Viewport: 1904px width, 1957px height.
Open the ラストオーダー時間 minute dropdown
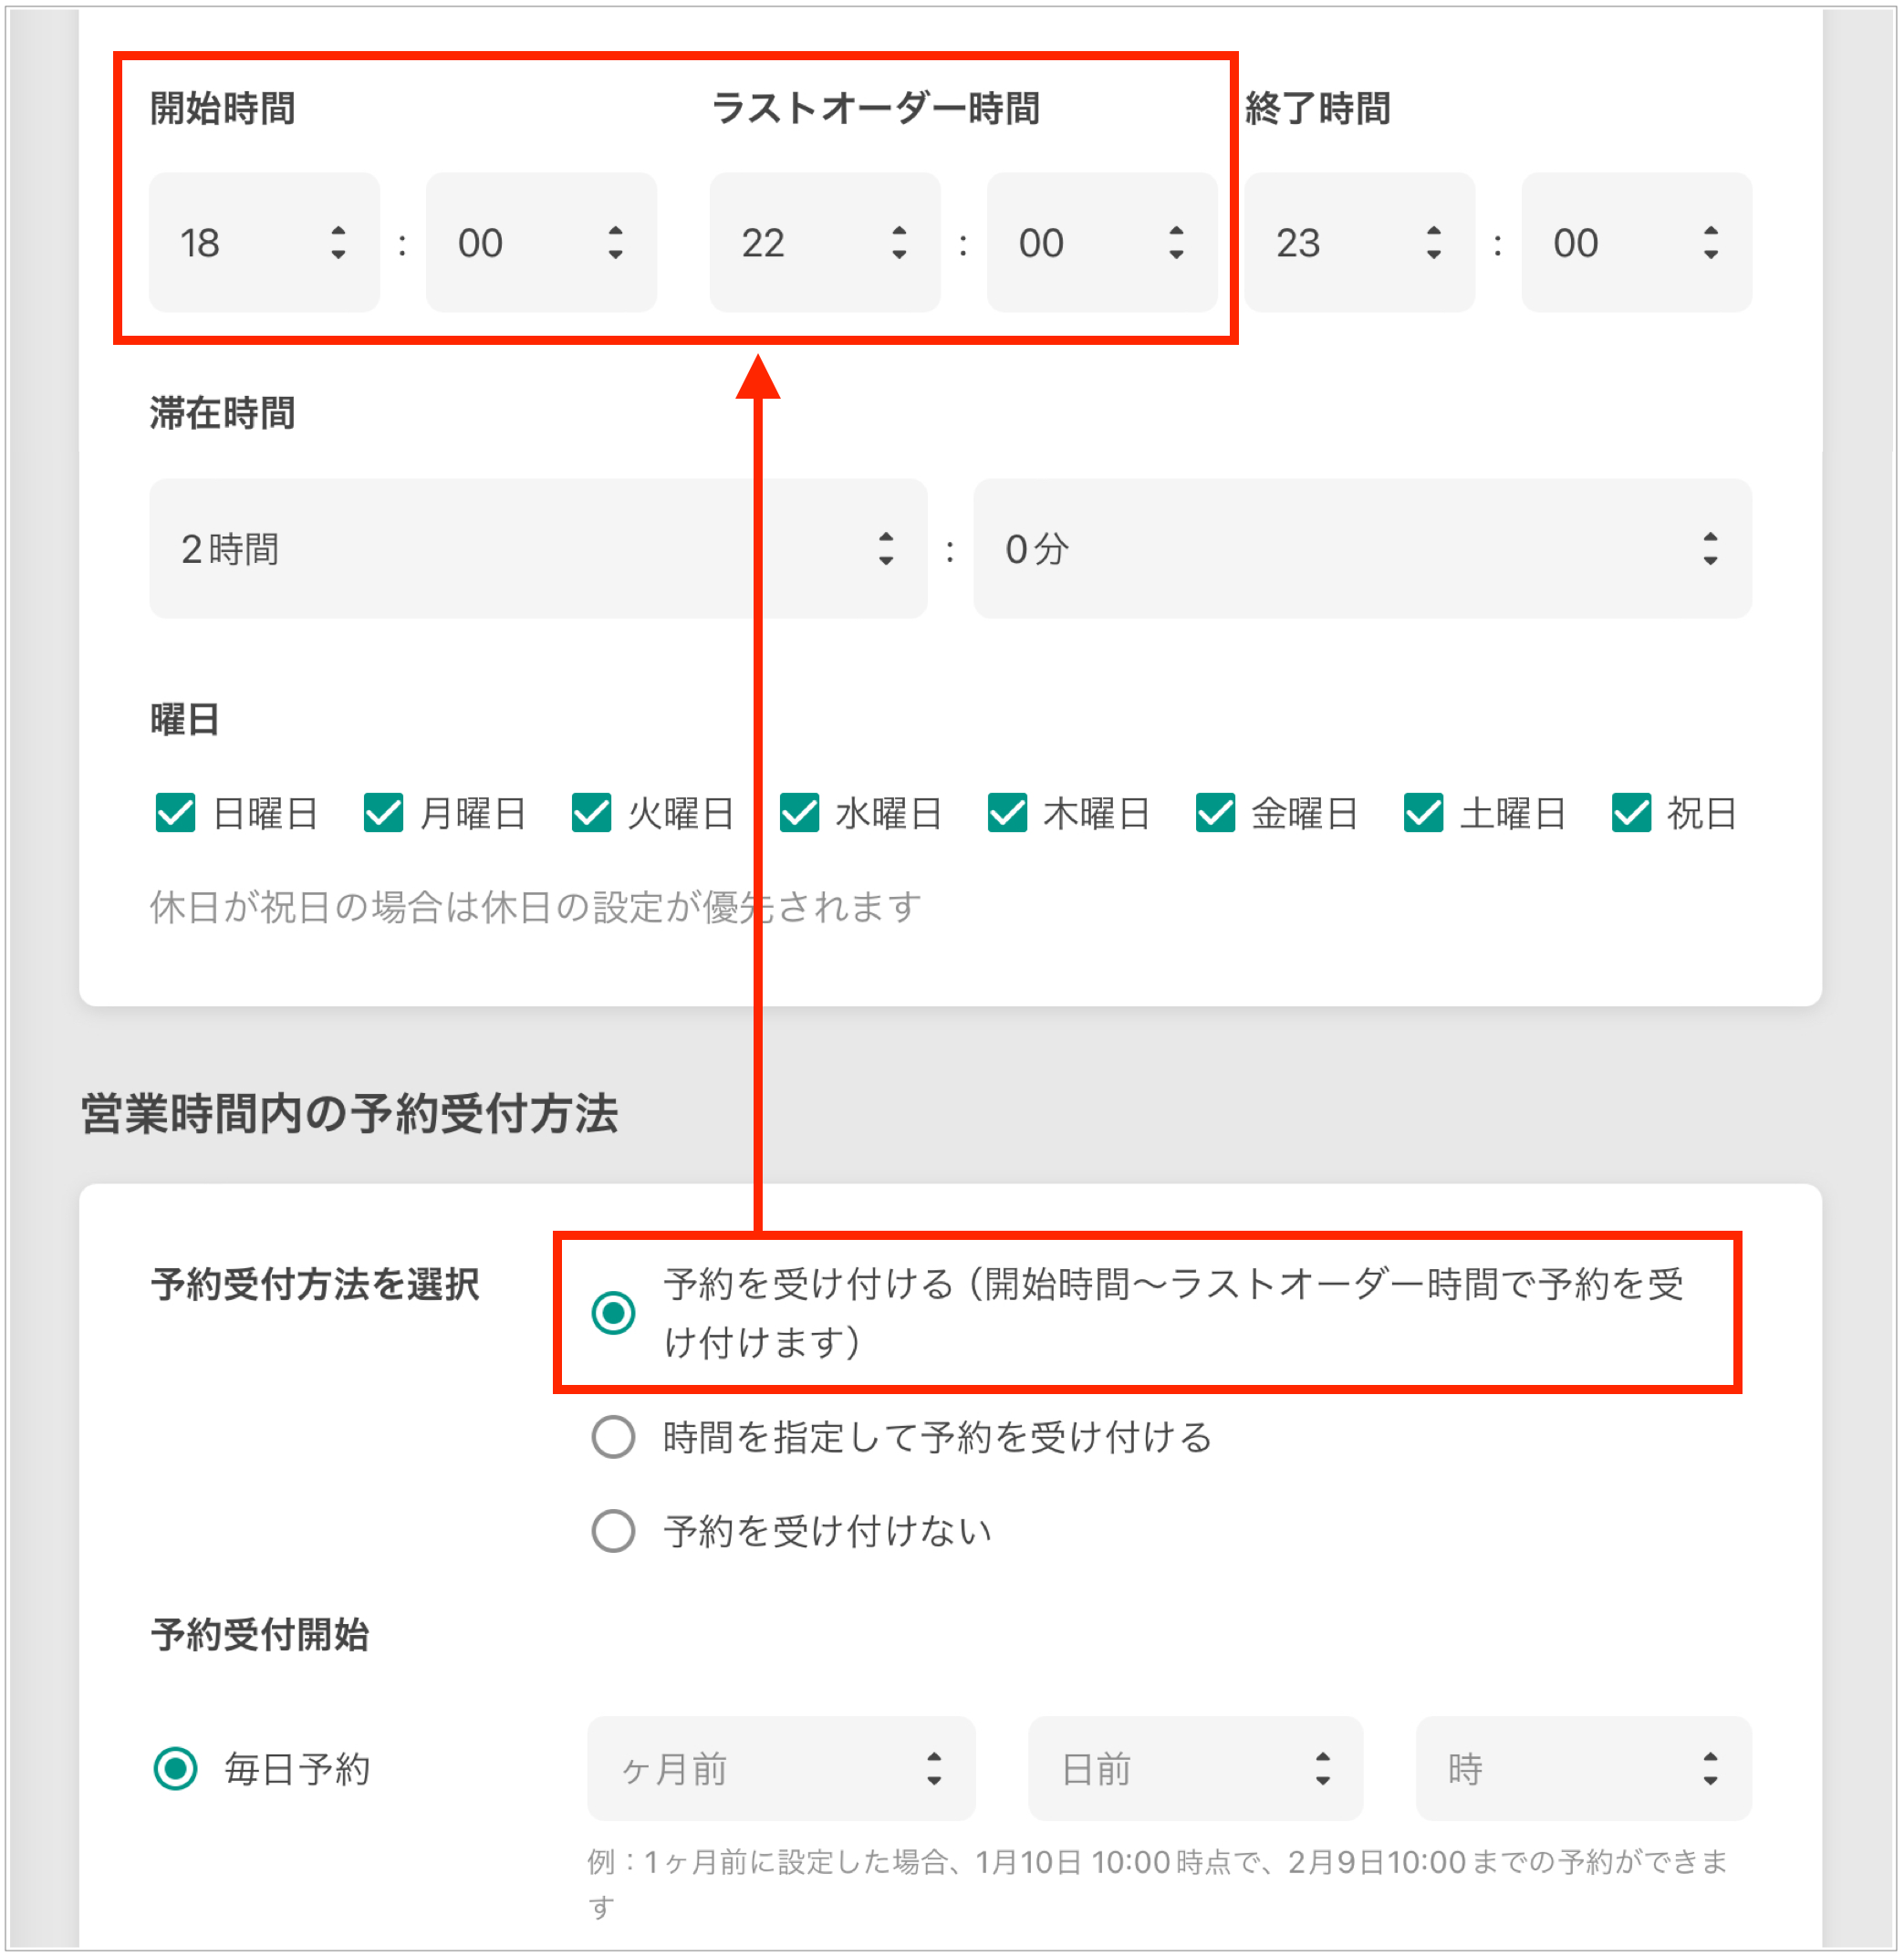[x=1102, y=243]
